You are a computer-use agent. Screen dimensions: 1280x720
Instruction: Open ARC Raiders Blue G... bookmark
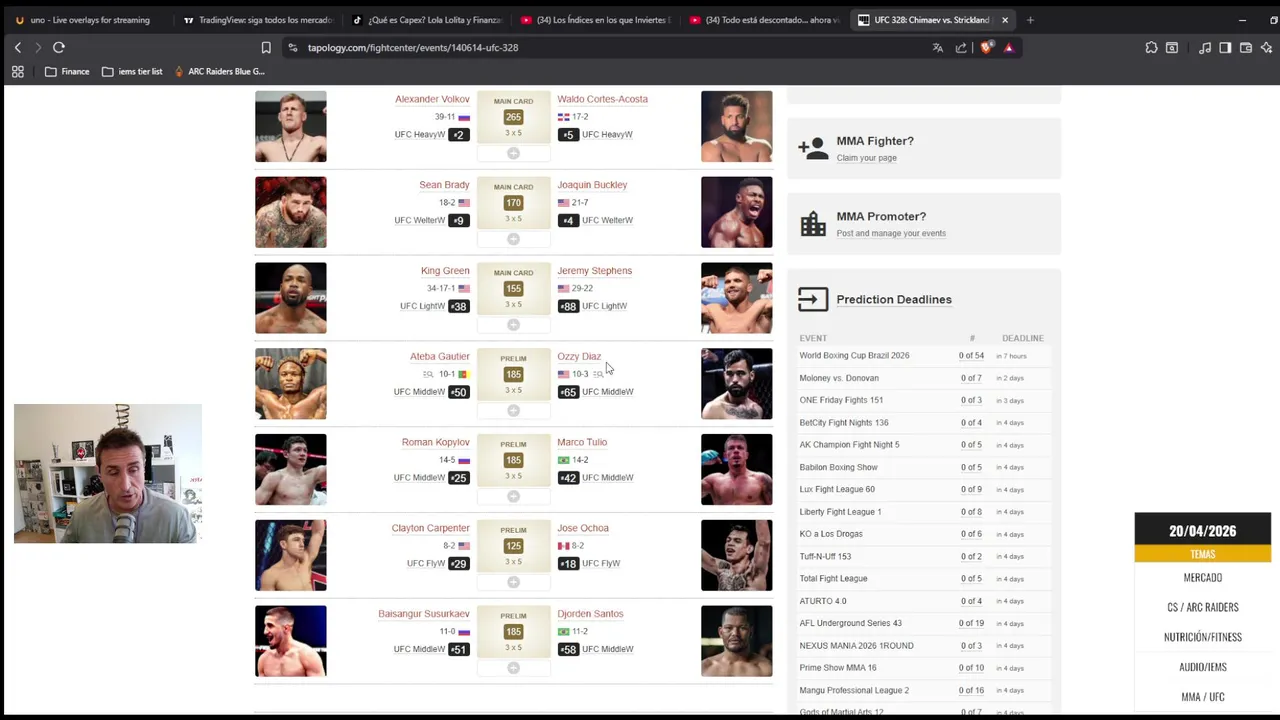[x=219, y=71]
